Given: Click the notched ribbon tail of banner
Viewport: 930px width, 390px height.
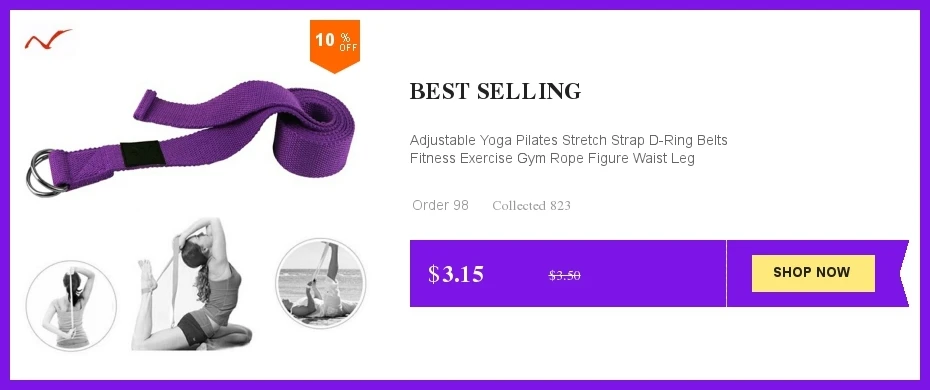Looking at the screenshot, I should click(x=904, y=273).
